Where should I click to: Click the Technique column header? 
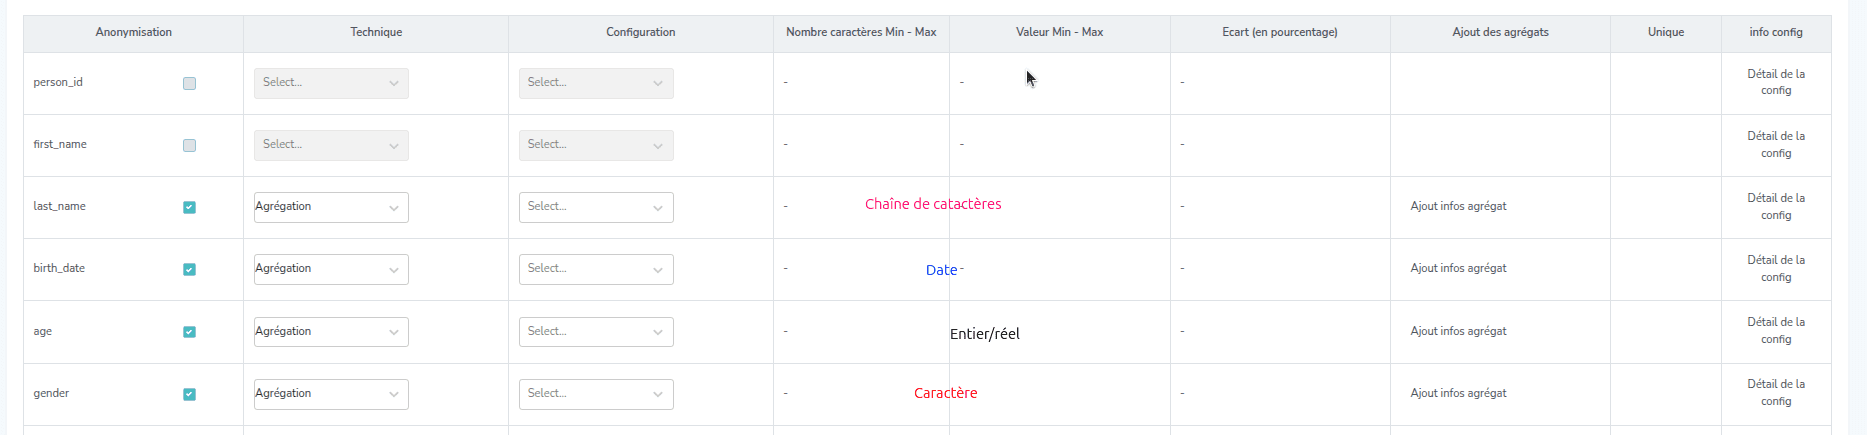tap(376, 32)
